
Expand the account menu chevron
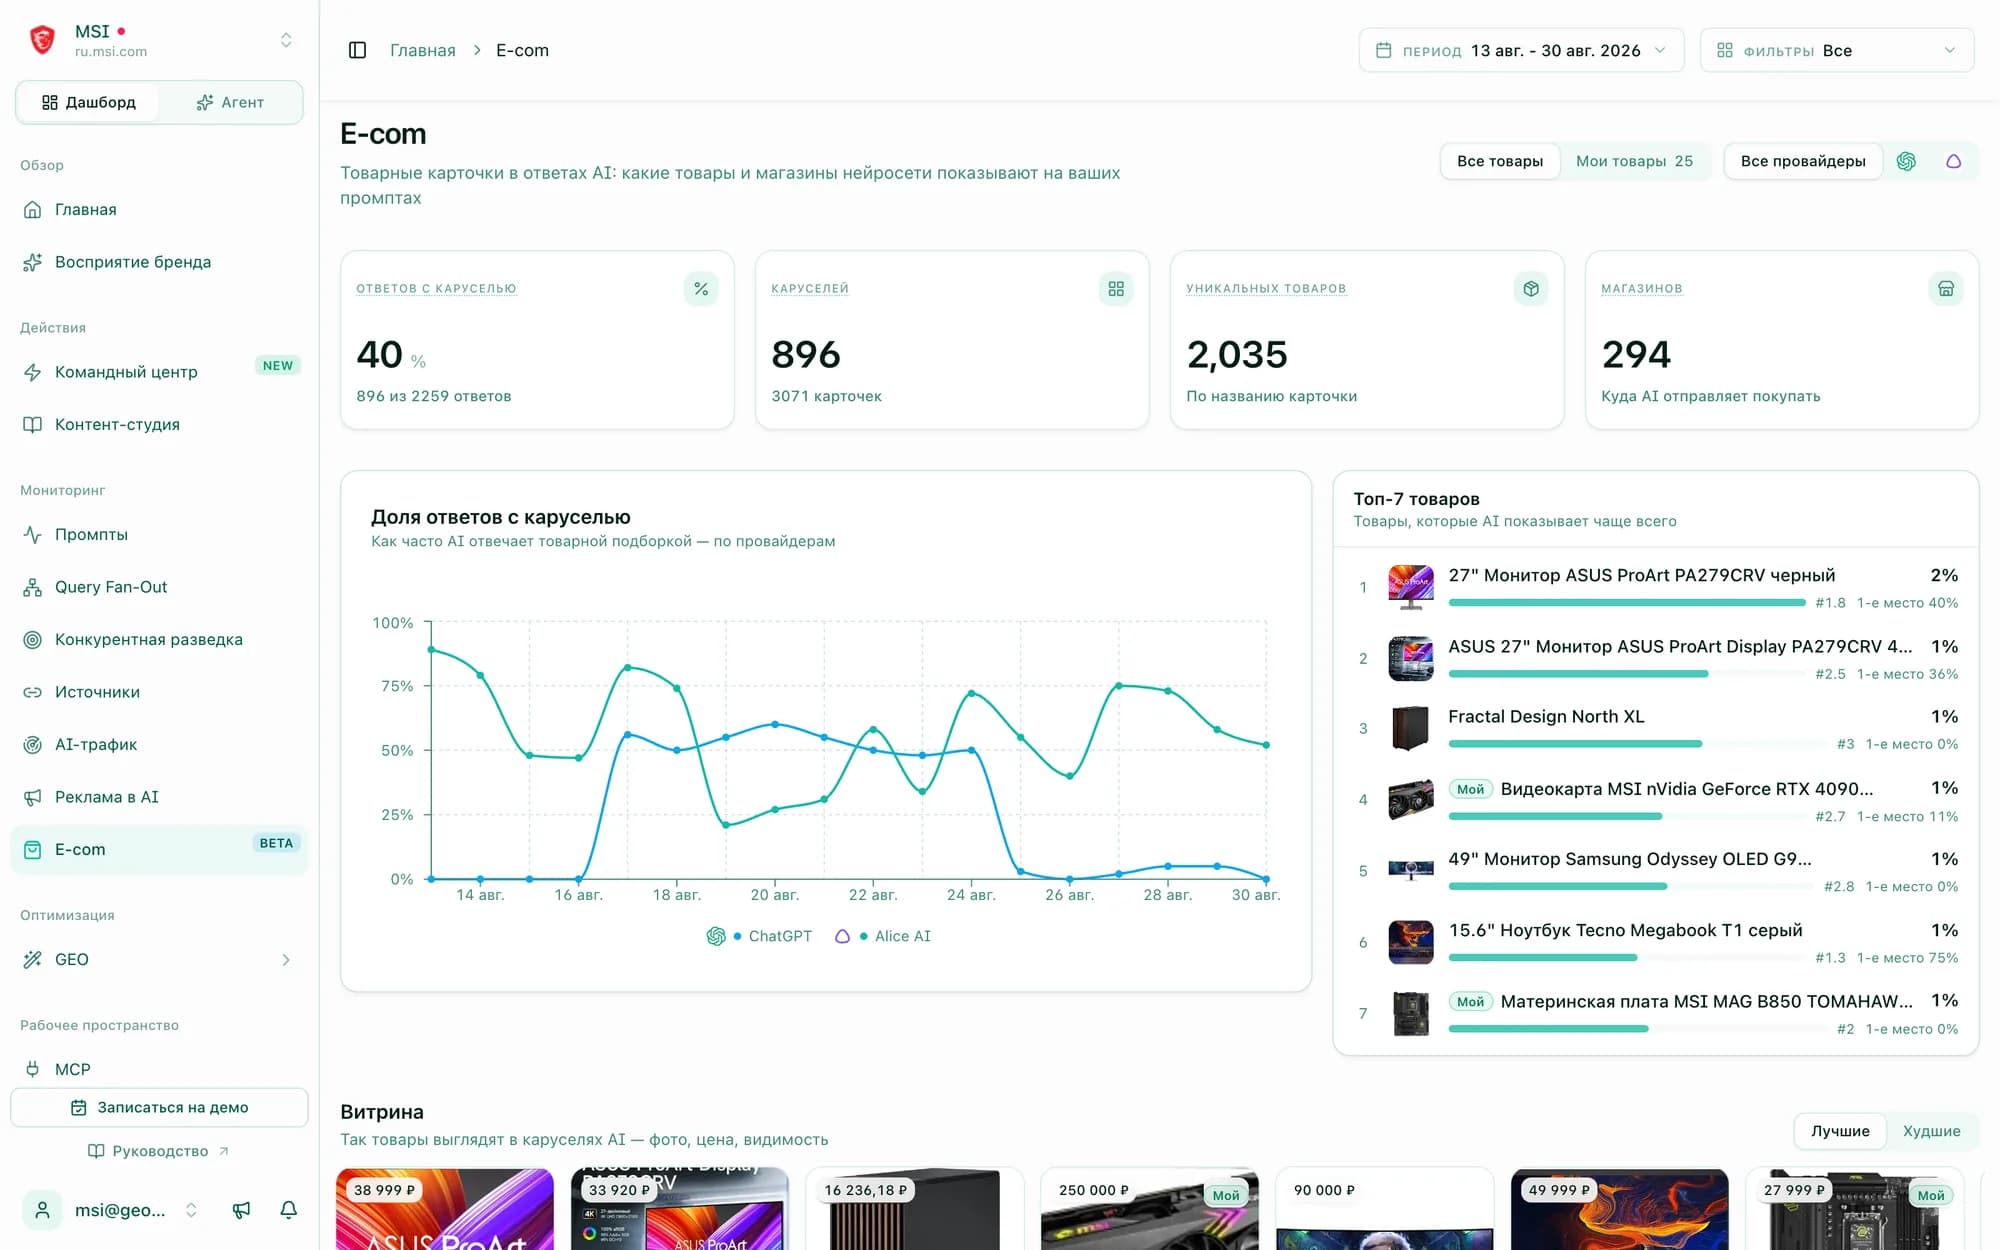191,1210
